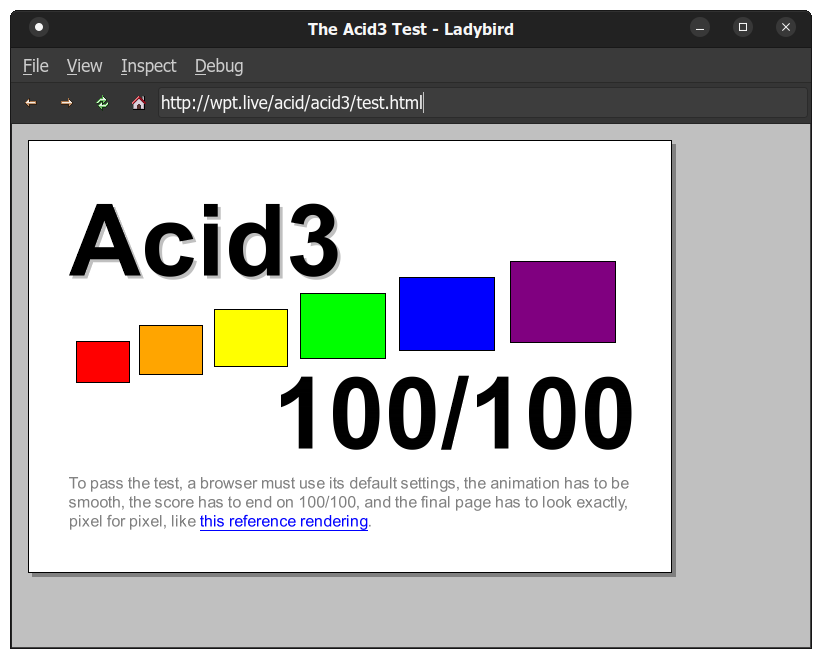This screenshot has width=822, height=659.
Task: Maximize the Ladybird window
Action: point(743,27)
